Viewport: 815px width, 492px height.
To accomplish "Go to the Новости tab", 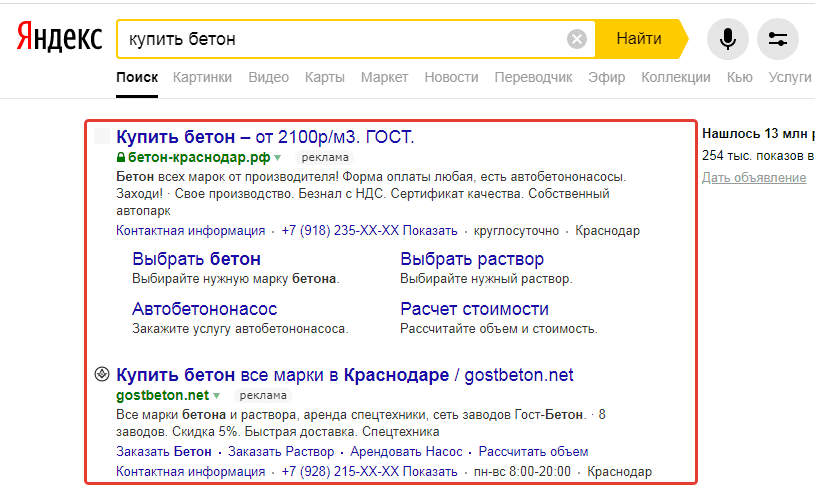I will (451, 77).
